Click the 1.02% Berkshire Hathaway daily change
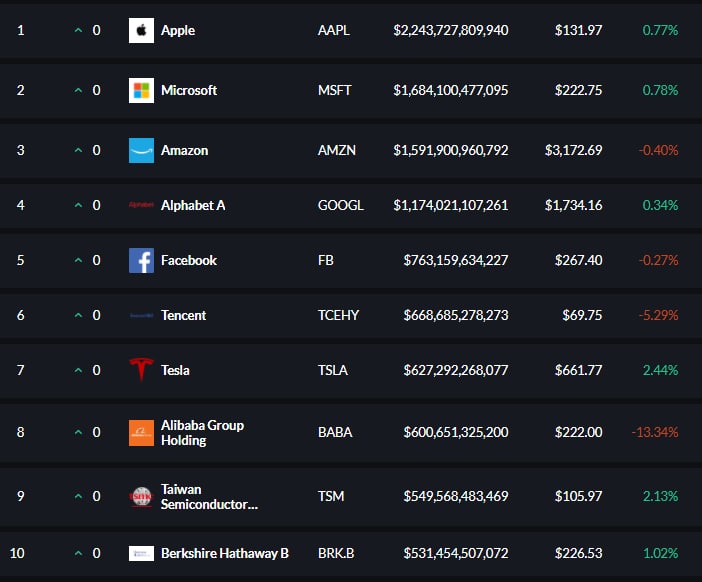The width and height of the screenshot is (702, 582). click(661, 553)
